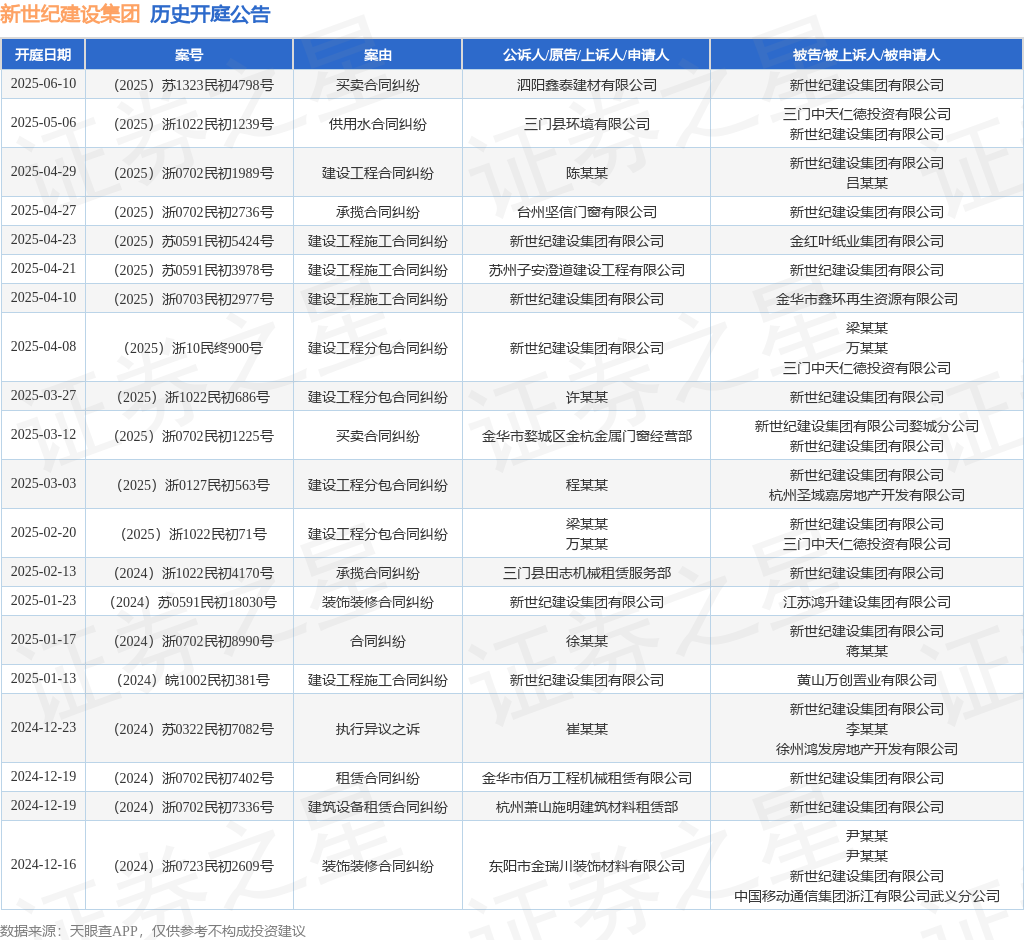Click defendant 新世纪建设集团有限公司婺城分公司
Screen dimensions: 1024x940
(867, 427)
